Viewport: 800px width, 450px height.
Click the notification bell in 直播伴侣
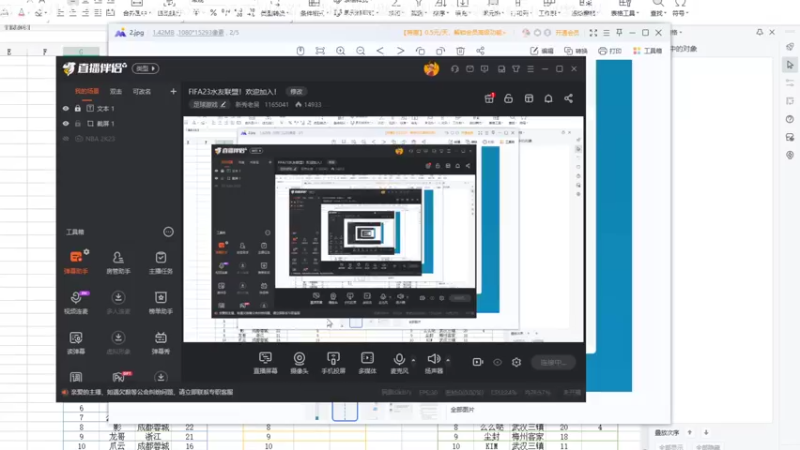(548, 98)
